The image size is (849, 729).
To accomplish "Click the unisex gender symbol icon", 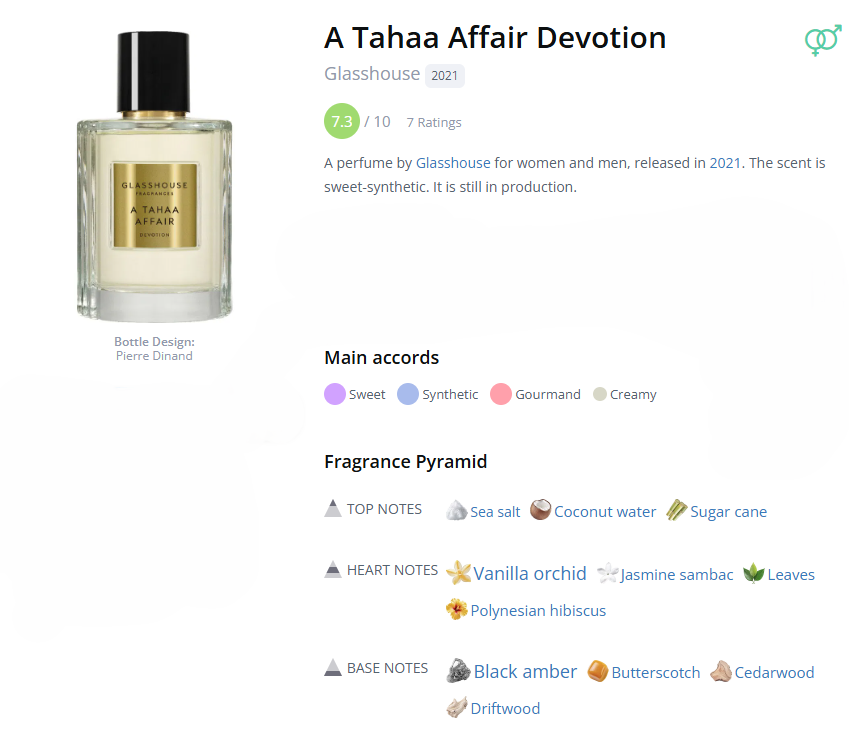I will (x=823, y=40).
